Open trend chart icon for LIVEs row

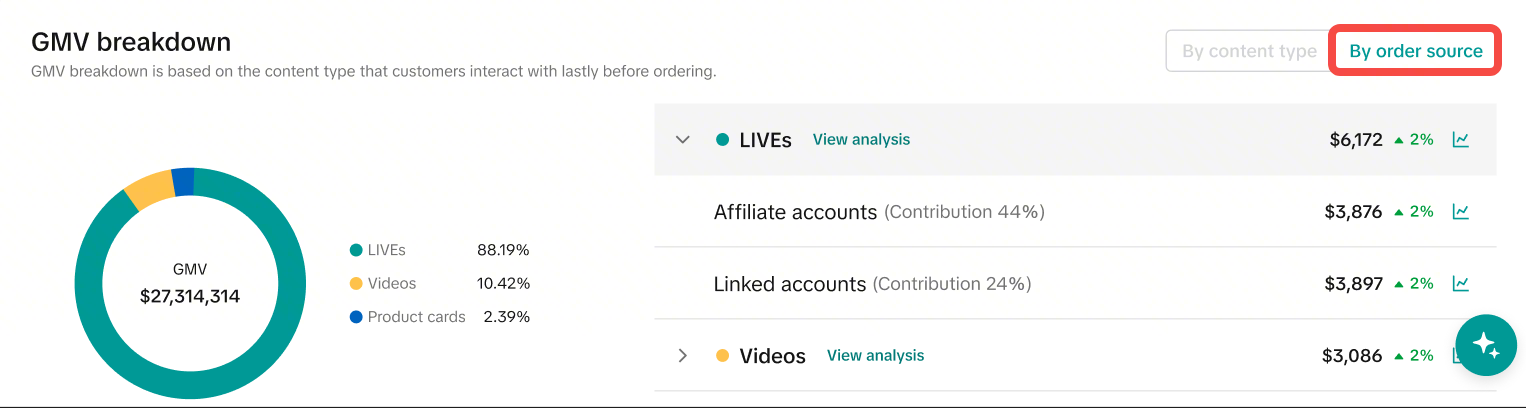1461,140
